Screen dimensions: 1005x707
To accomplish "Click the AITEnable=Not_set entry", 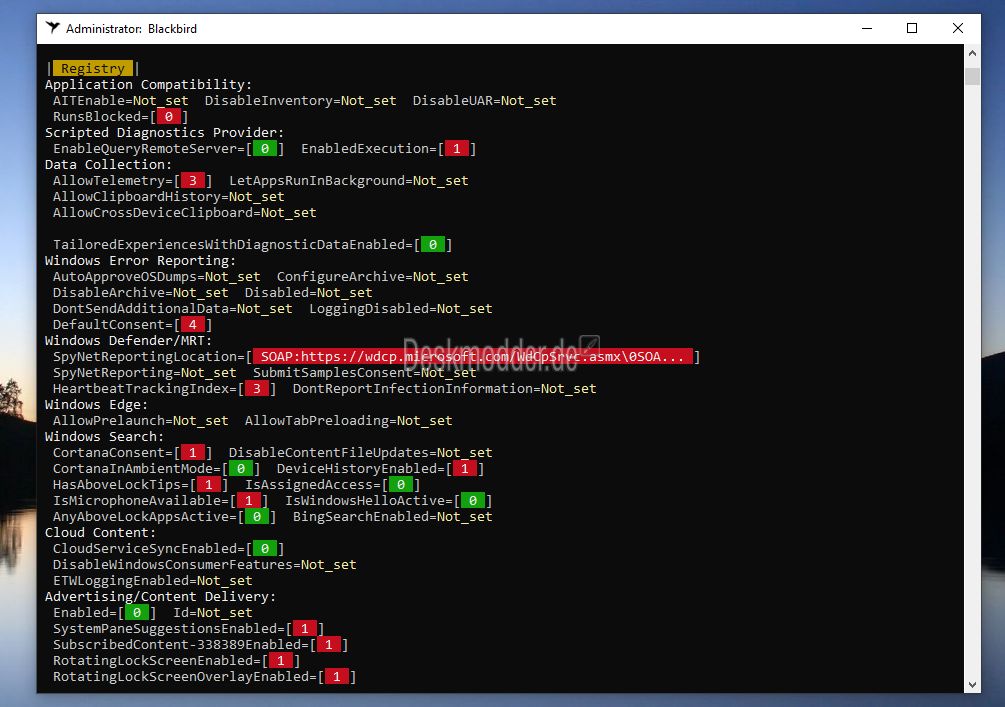I will pos(120,101).
